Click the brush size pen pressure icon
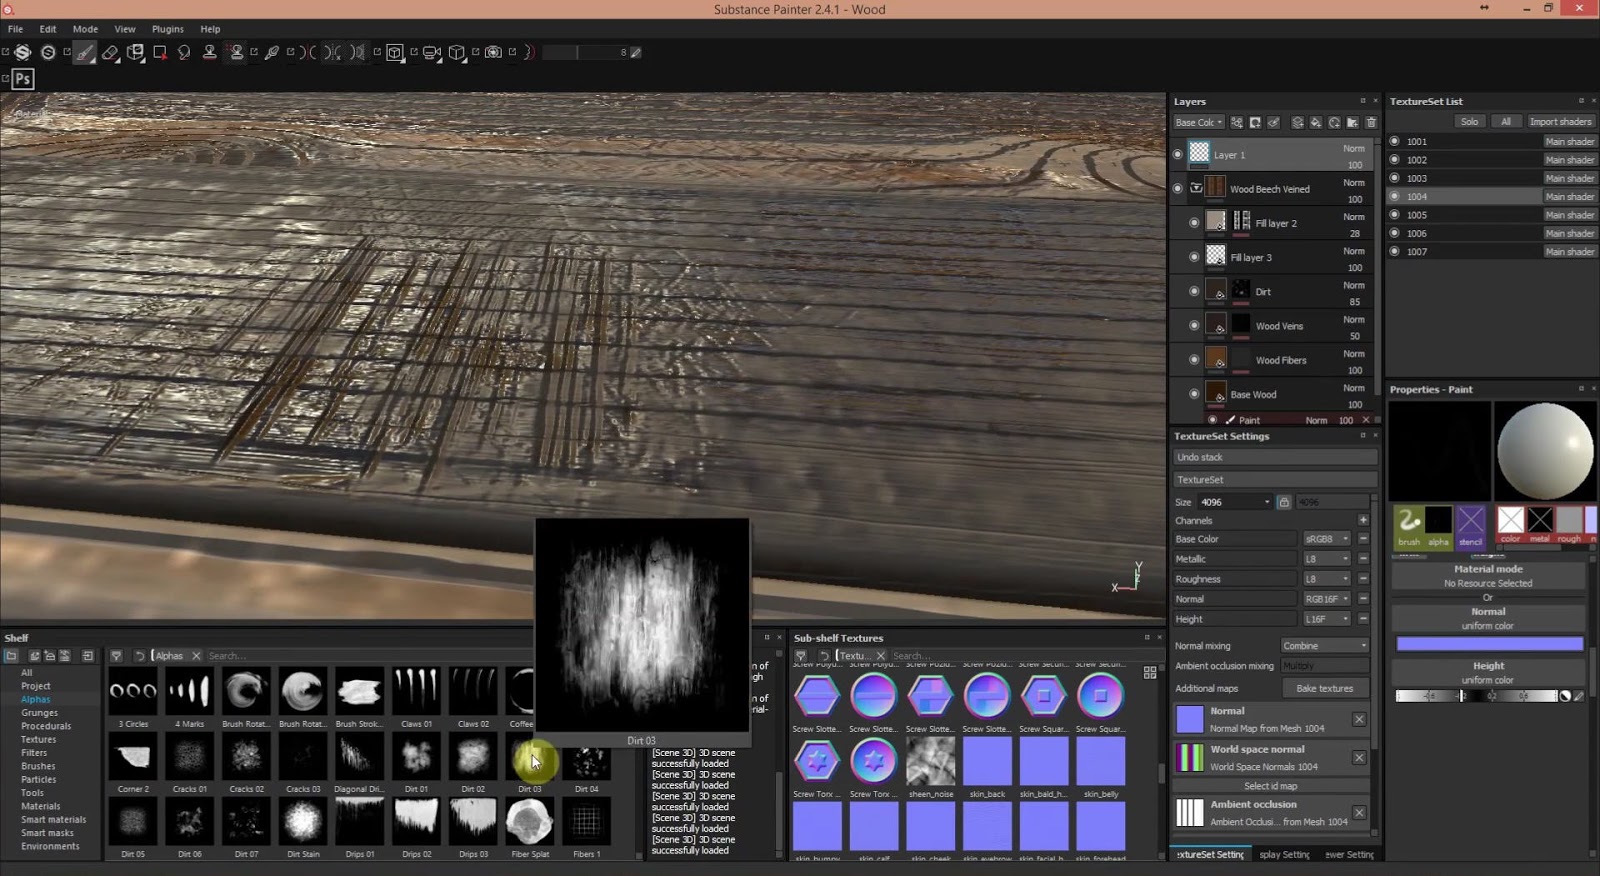Image resolution: width=1600 pixels, height=876 pixels. pyautogui.click(x=636, y=53)
